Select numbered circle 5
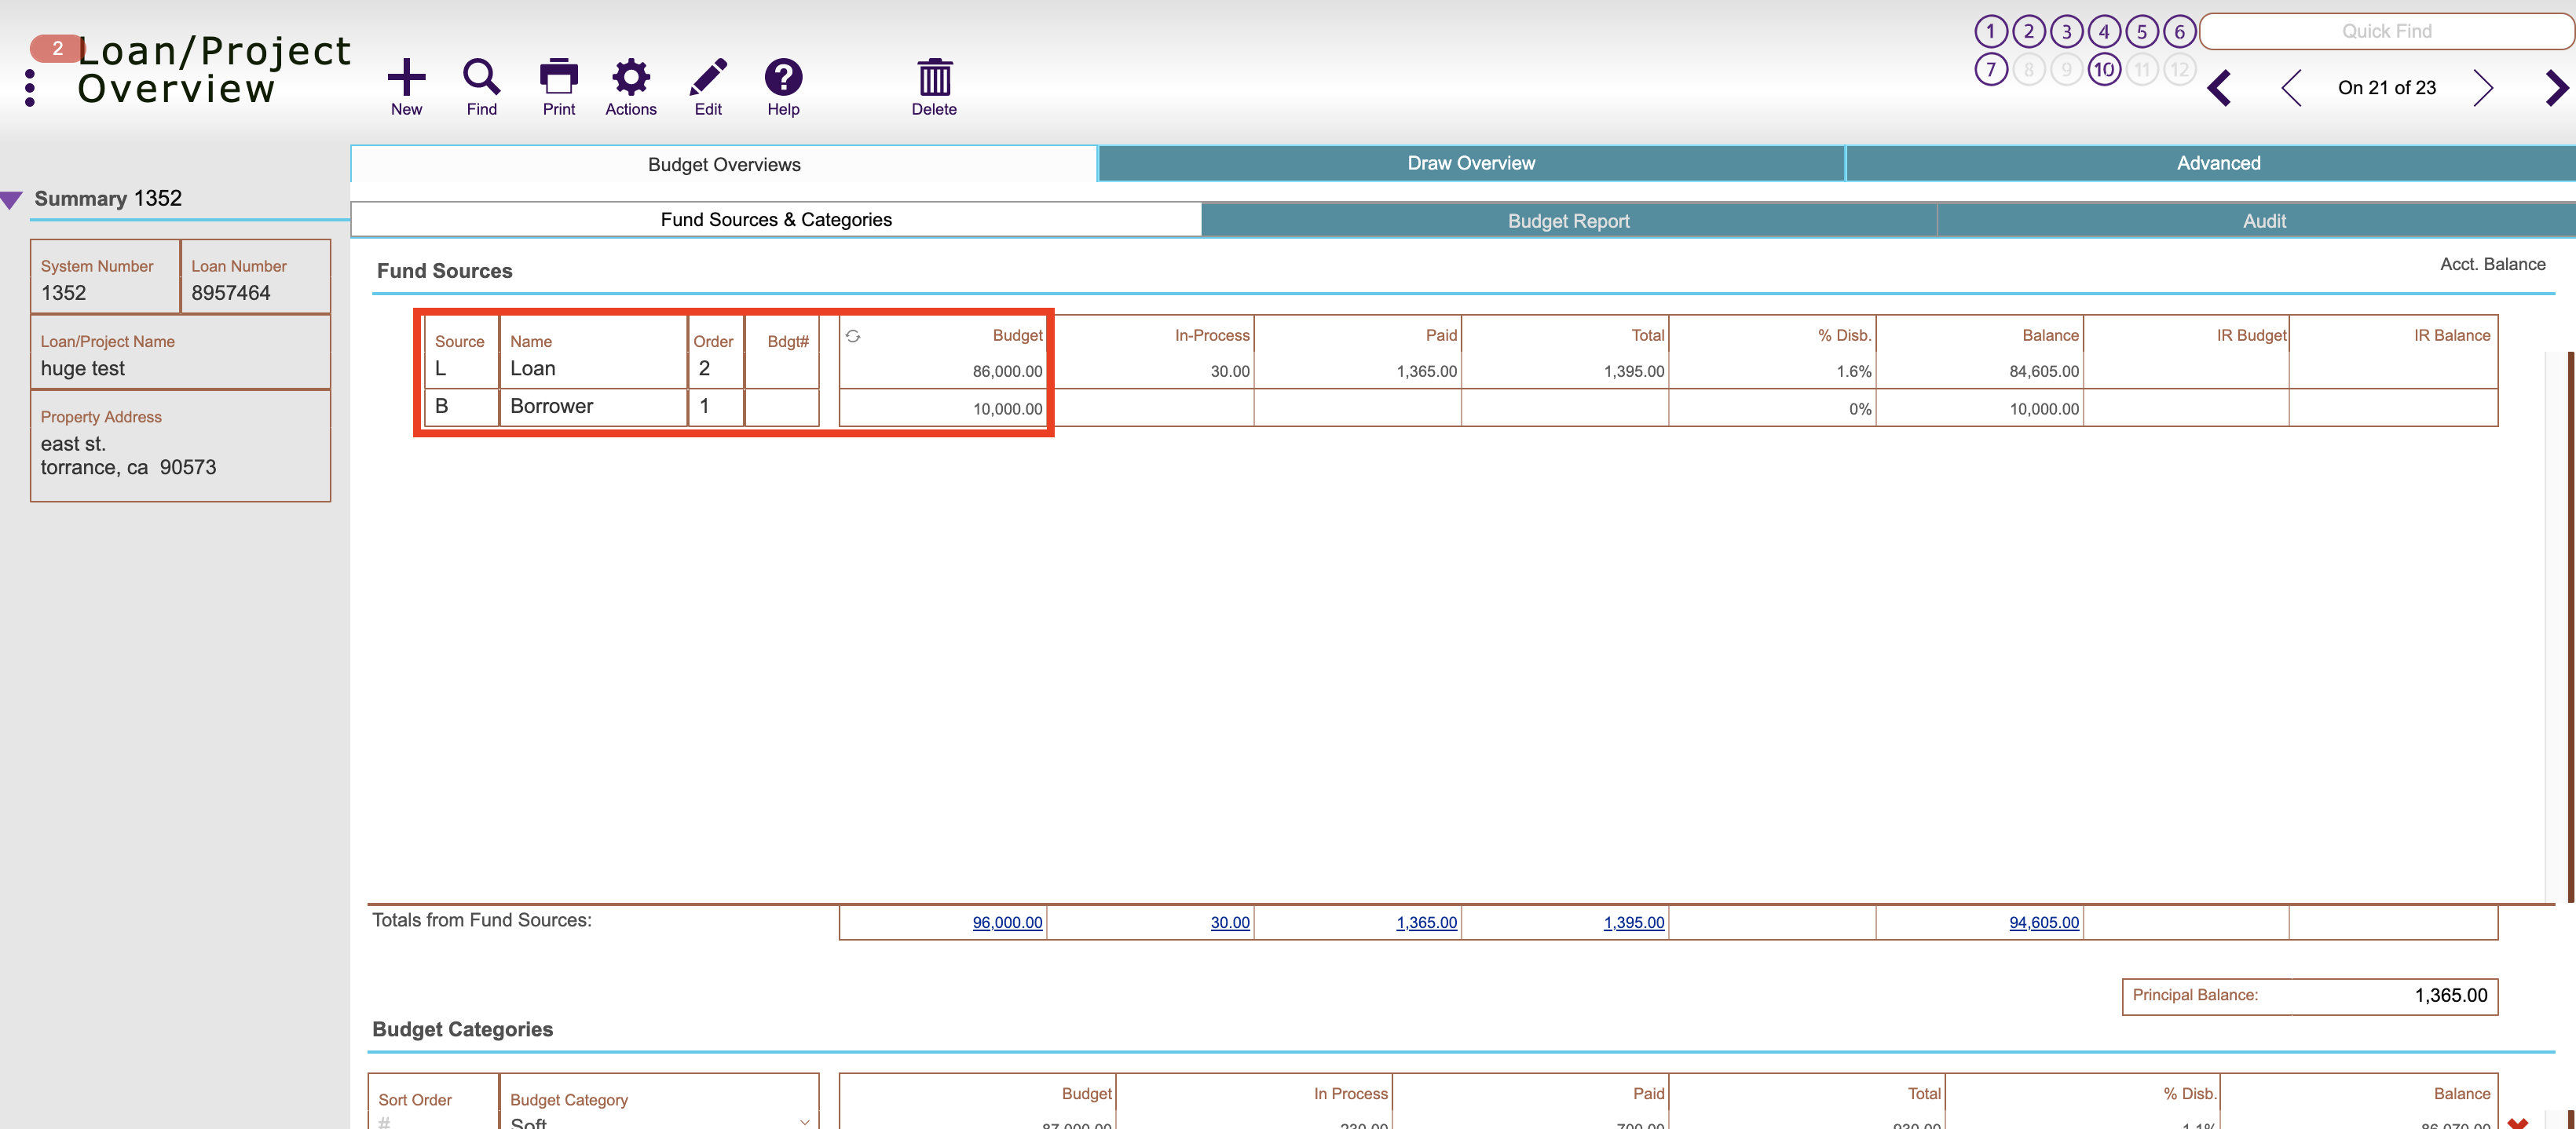The width and height of the screenshot is (2576, 1129). [2141, 32]
